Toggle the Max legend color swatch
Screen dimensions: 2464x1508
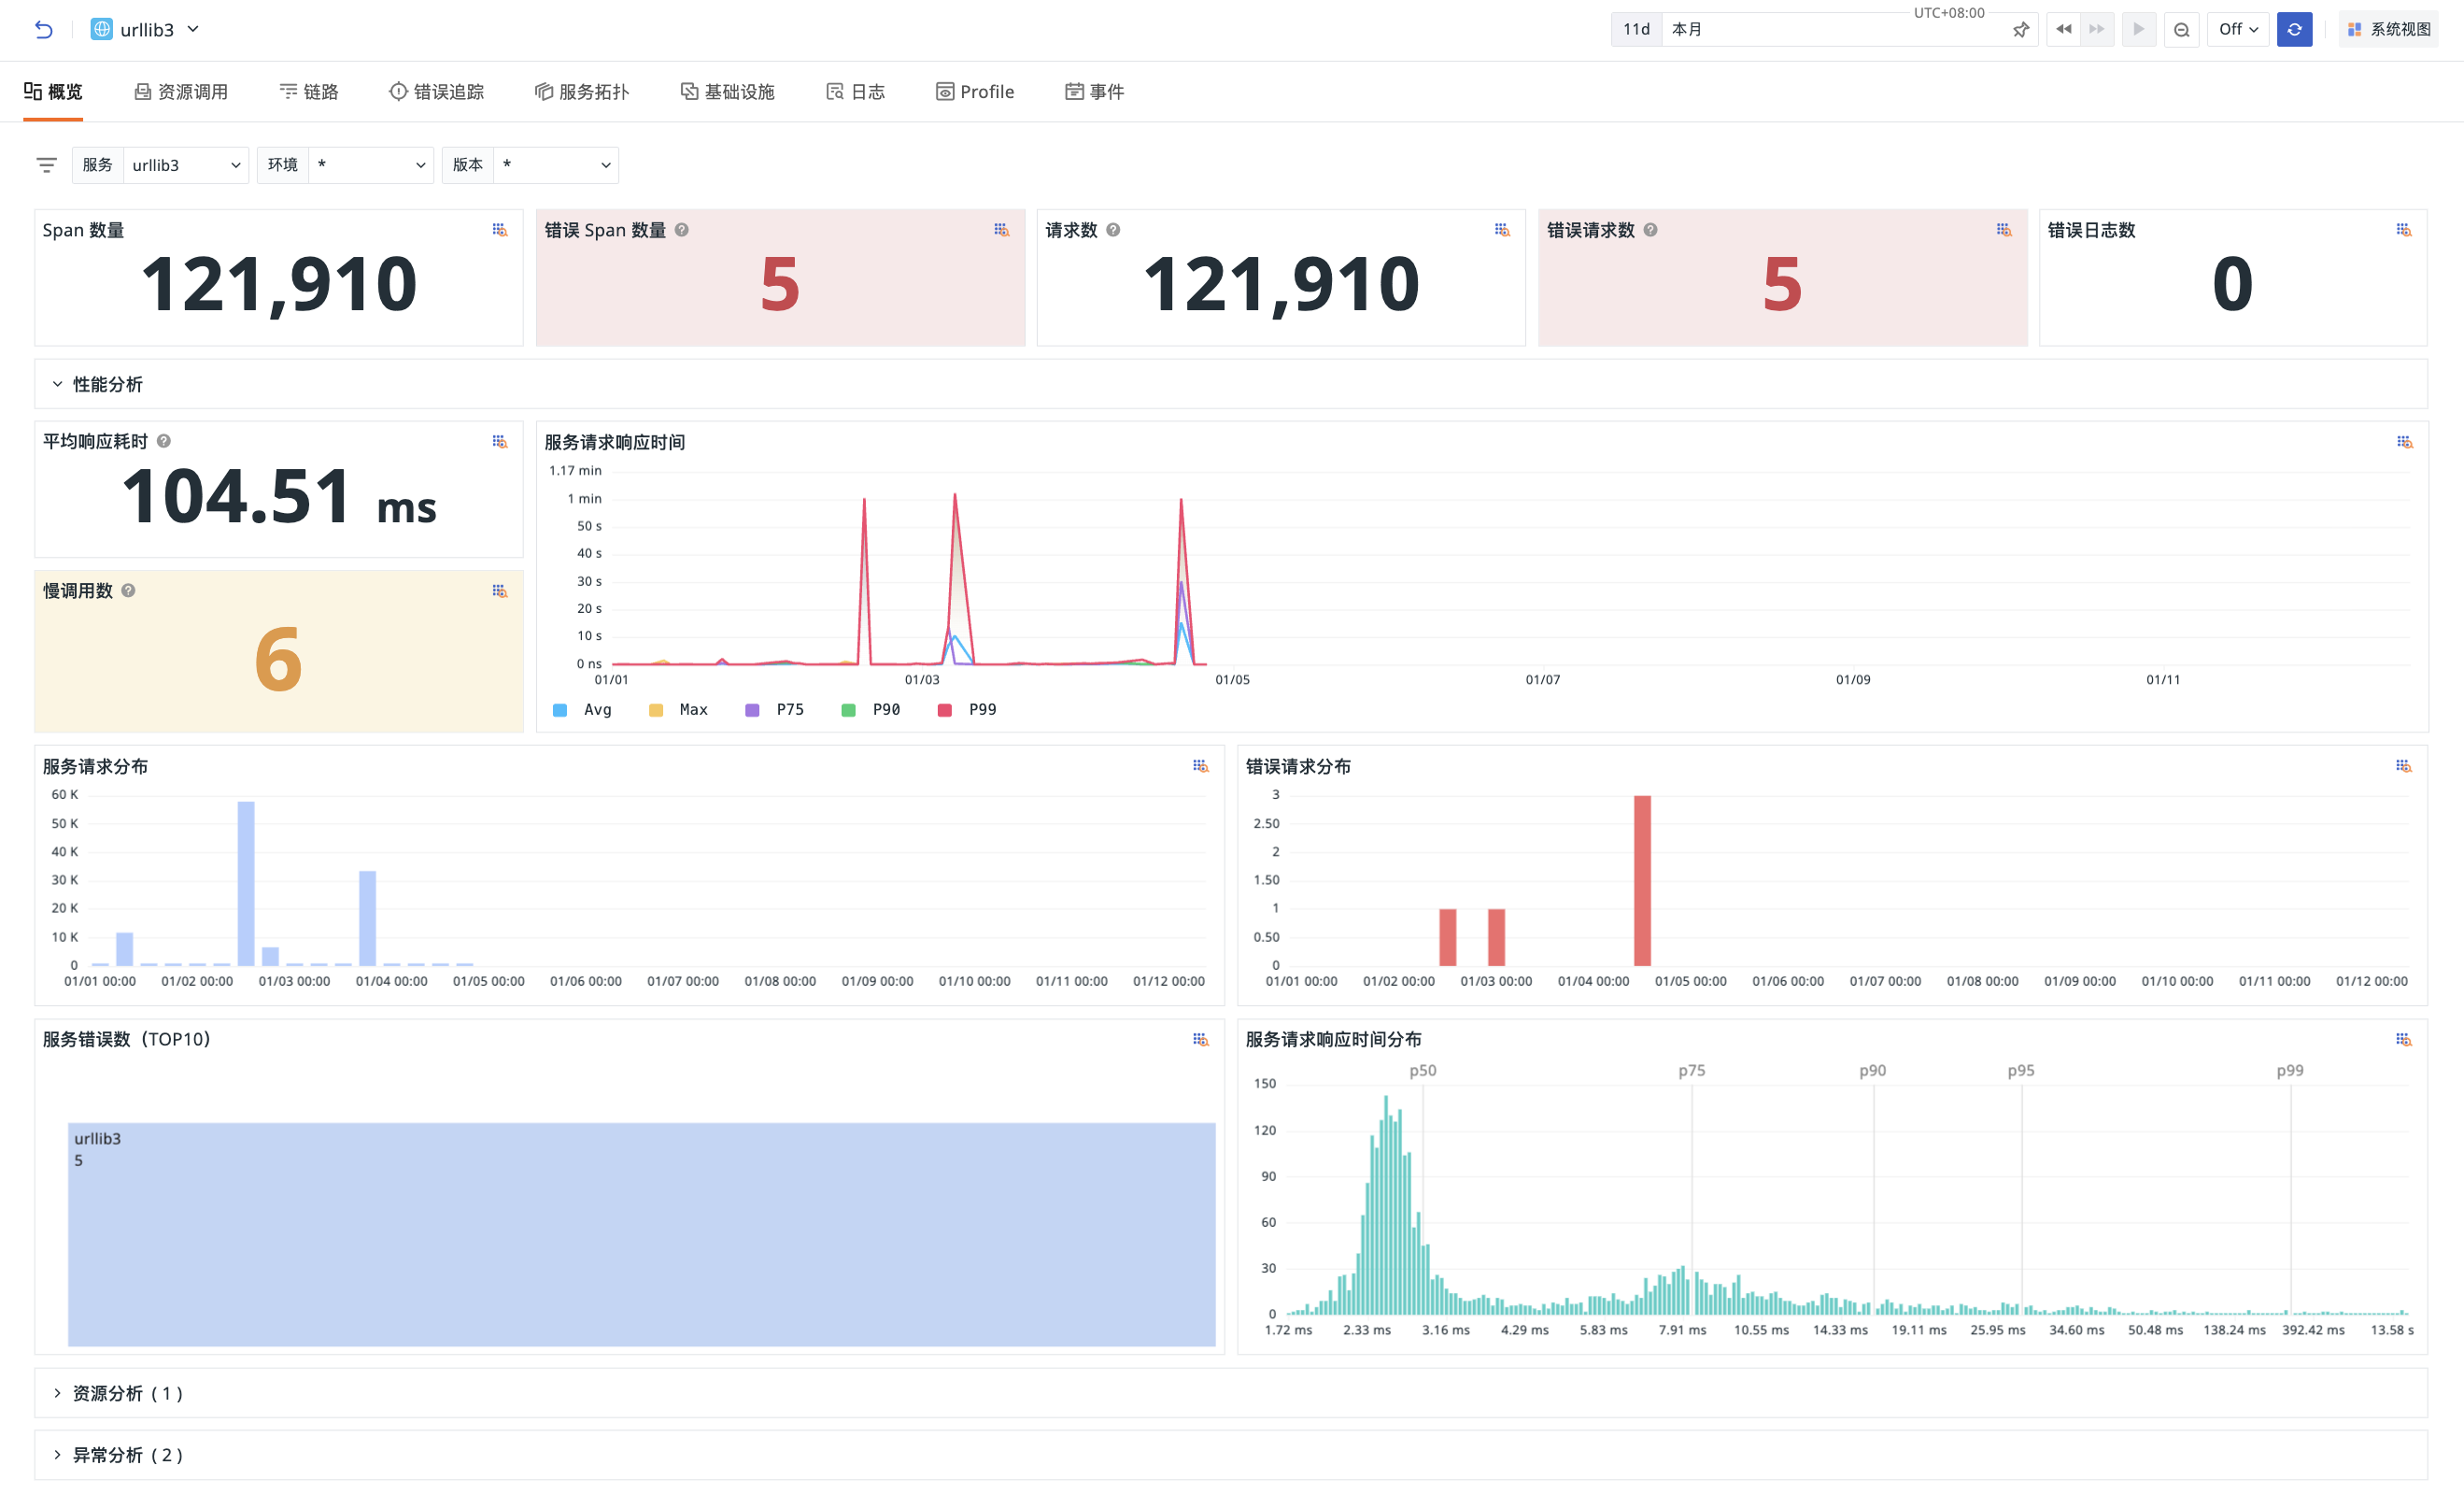click(x=656, y=710)
